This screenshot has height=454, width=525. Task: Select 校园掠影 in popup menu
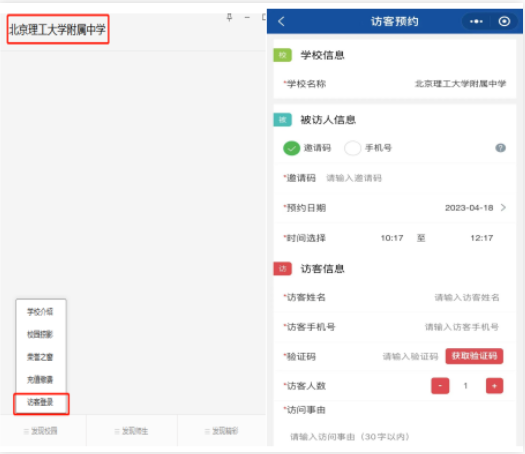pos(40,334)
